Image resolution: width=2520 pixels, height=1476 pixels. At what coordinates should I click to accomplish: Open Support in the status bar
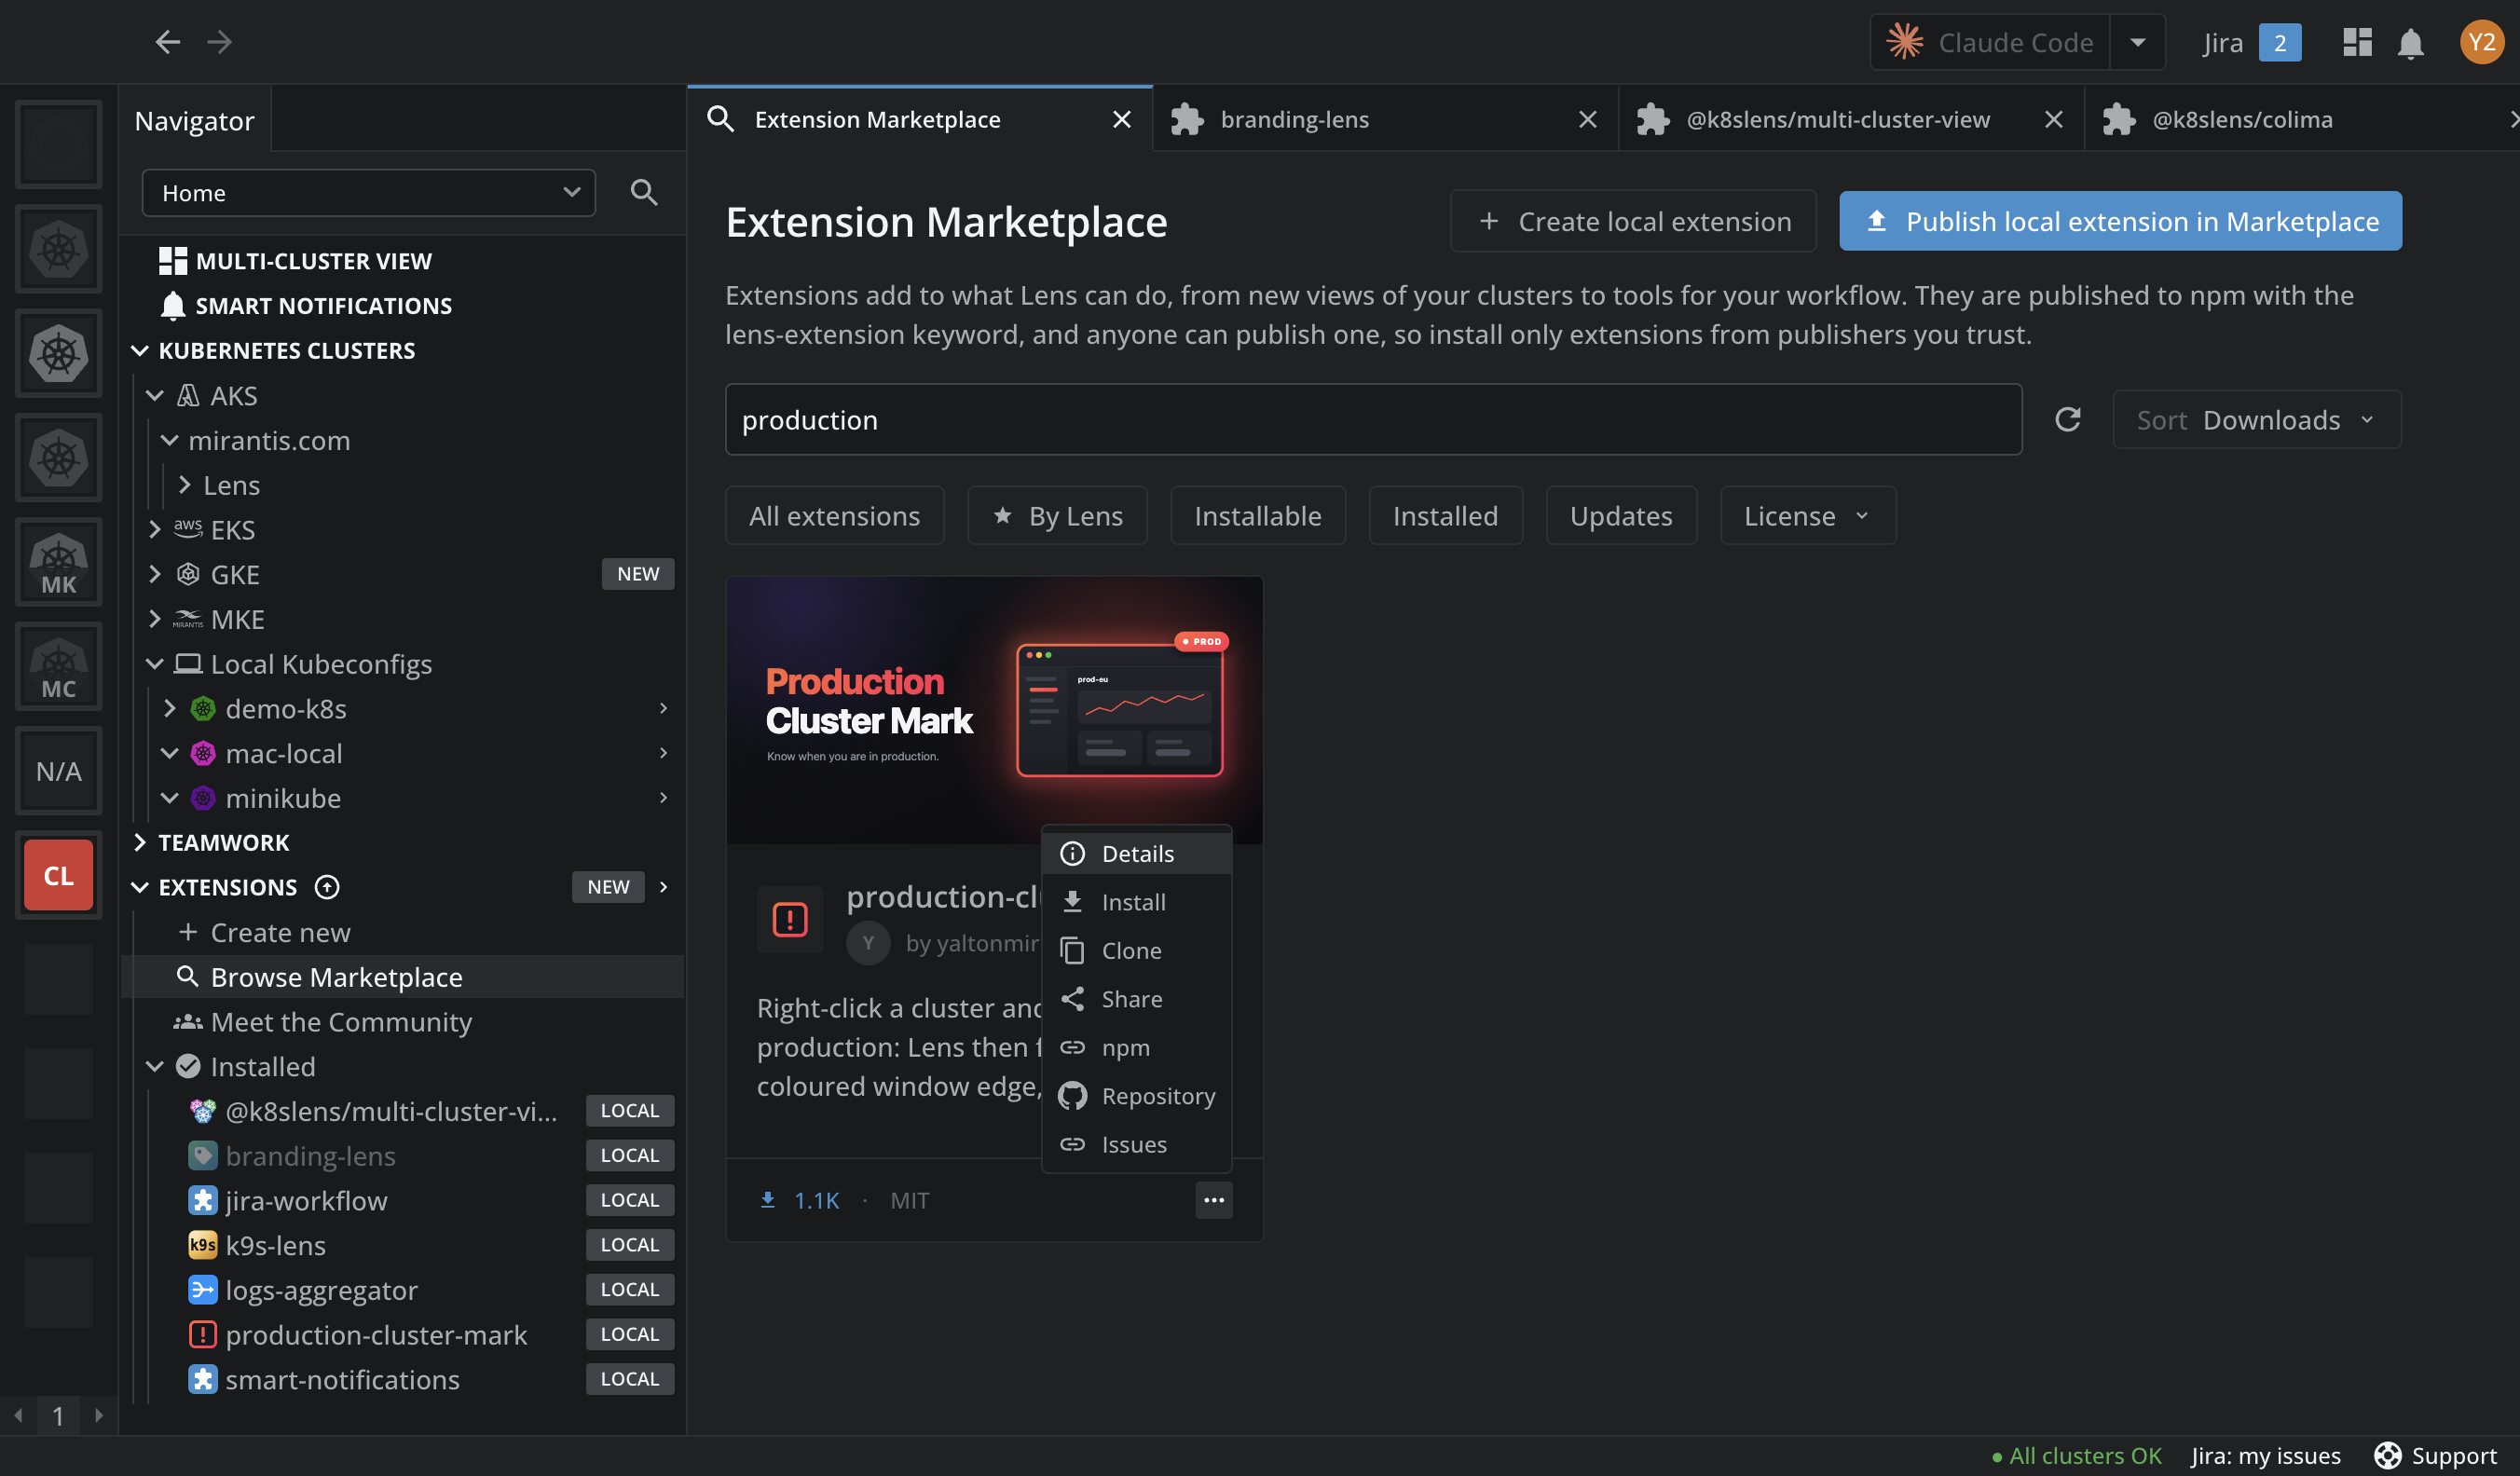tap(2435, 1455)
